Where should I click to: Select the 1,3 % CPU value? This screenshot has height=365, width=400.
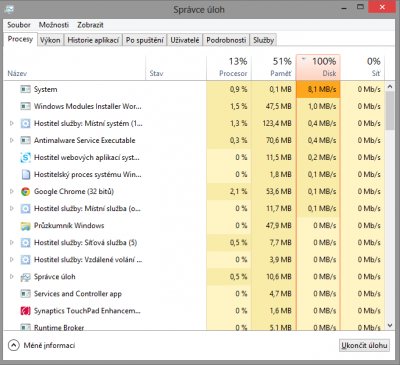point(238,123)
